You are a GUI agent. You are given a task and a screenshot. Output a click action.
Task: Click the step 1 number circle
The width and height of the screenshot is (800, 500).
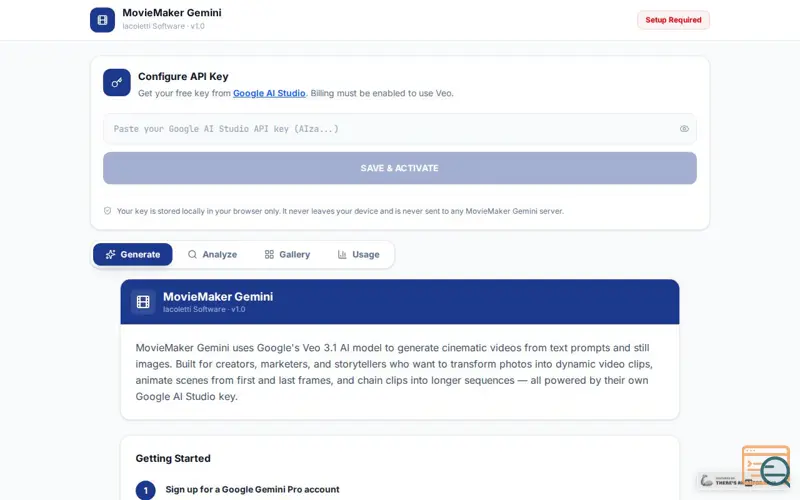145,490
